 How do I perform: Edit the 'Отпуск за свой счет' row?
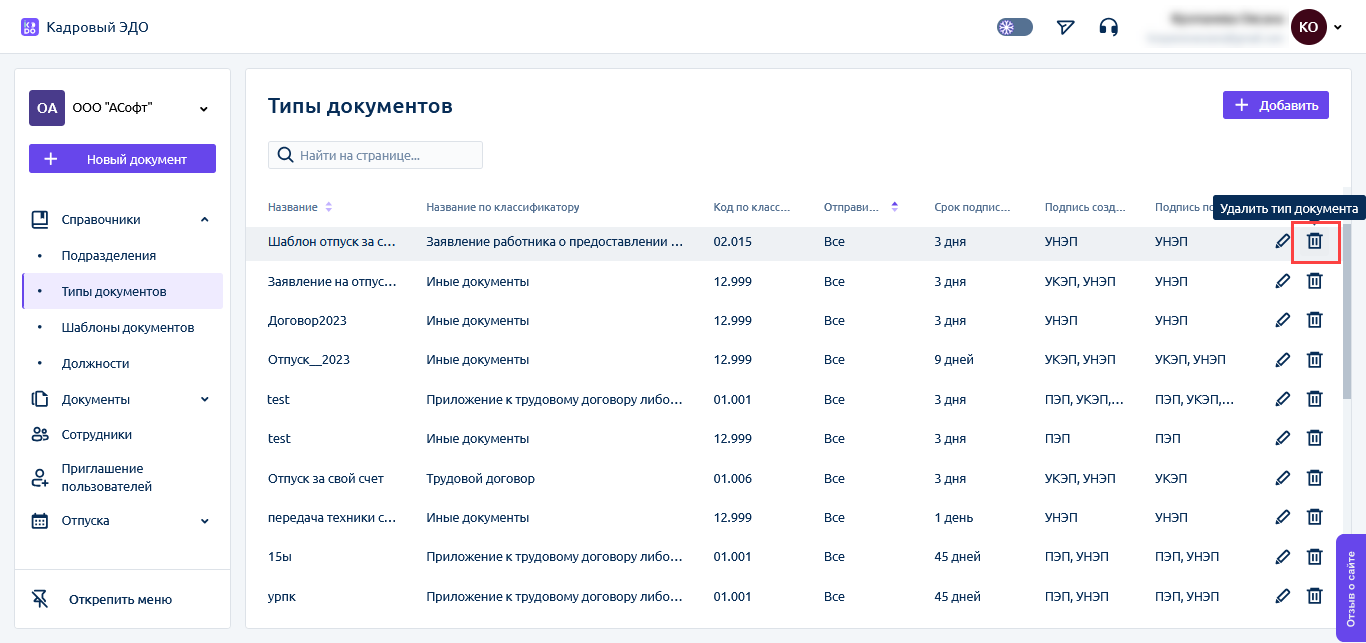pos(1283,478)
